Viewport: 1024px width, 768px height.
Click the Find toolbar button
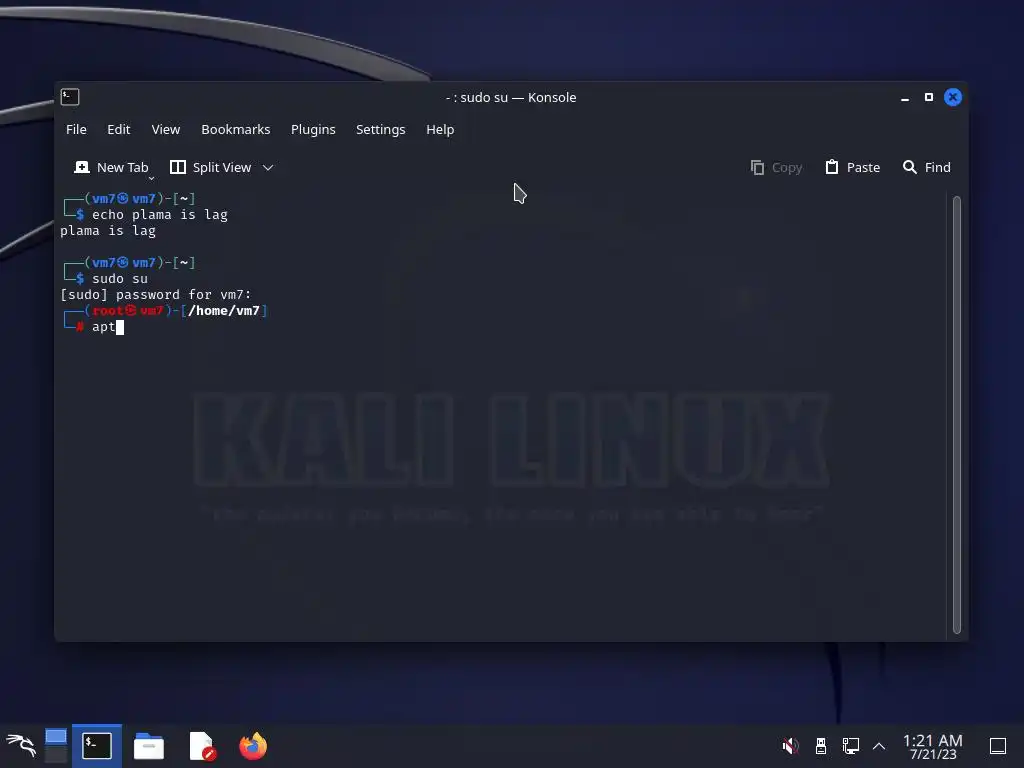coord(926,167)
